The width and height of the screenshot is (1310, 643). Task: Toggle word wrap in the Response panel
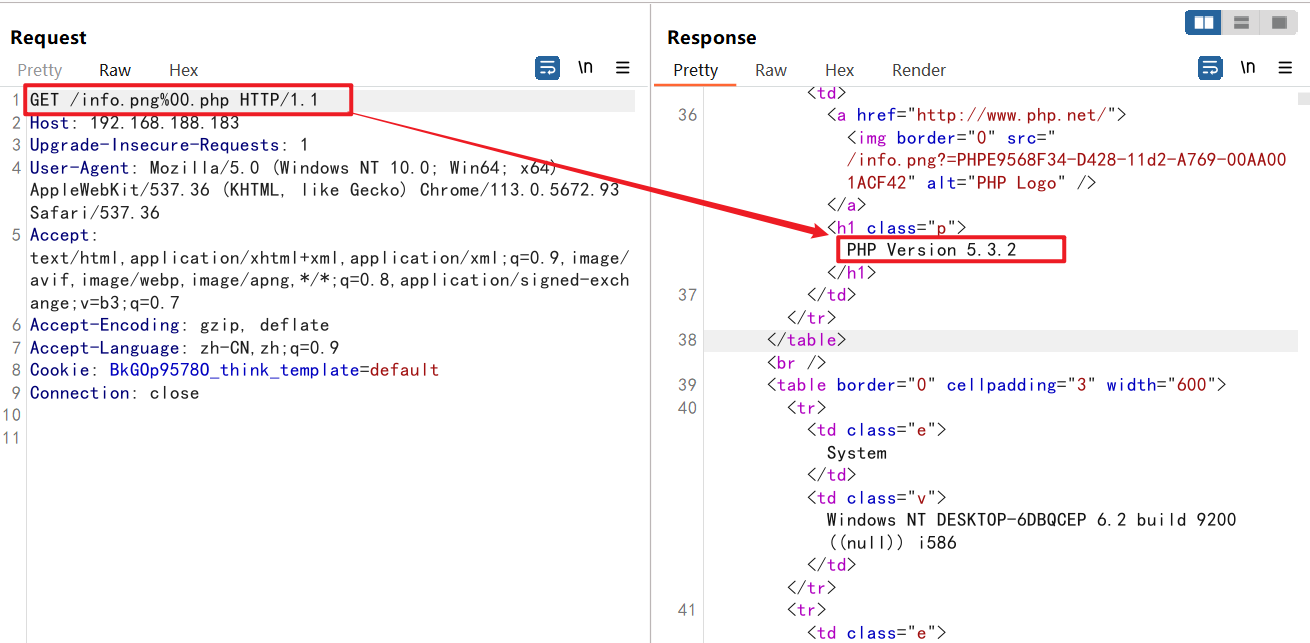1210,68
